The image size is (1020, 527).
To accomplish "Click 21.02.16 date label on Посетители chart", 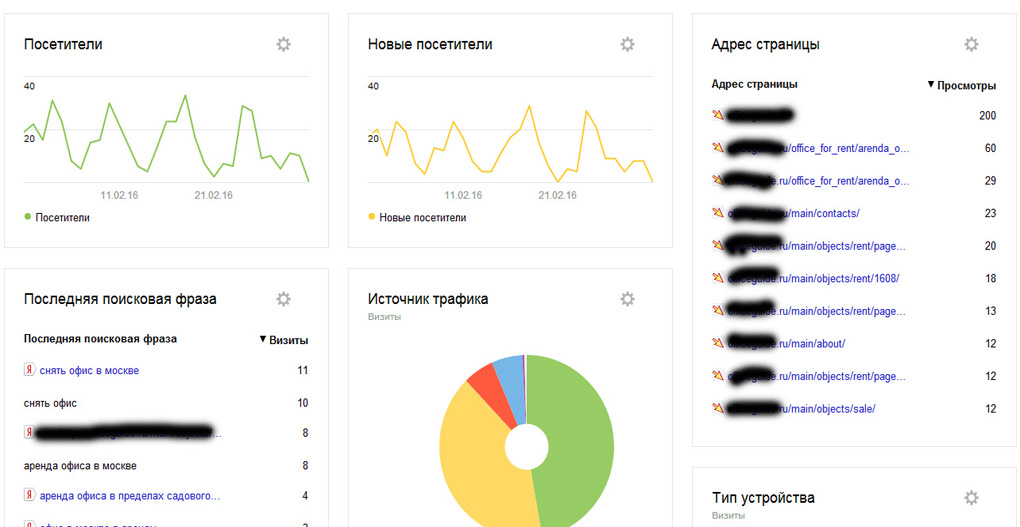I will [213, 195].
